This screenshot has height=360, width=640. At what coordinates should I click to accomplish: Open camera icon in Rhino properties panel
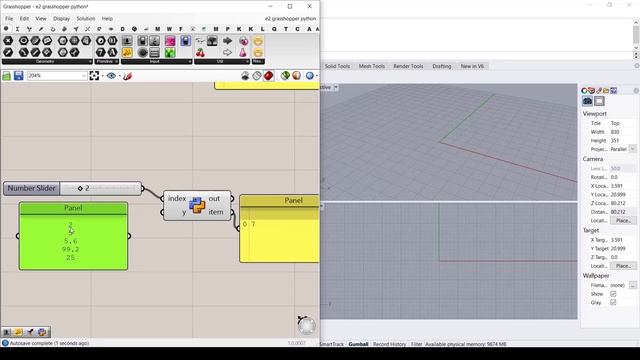point(587,101)
